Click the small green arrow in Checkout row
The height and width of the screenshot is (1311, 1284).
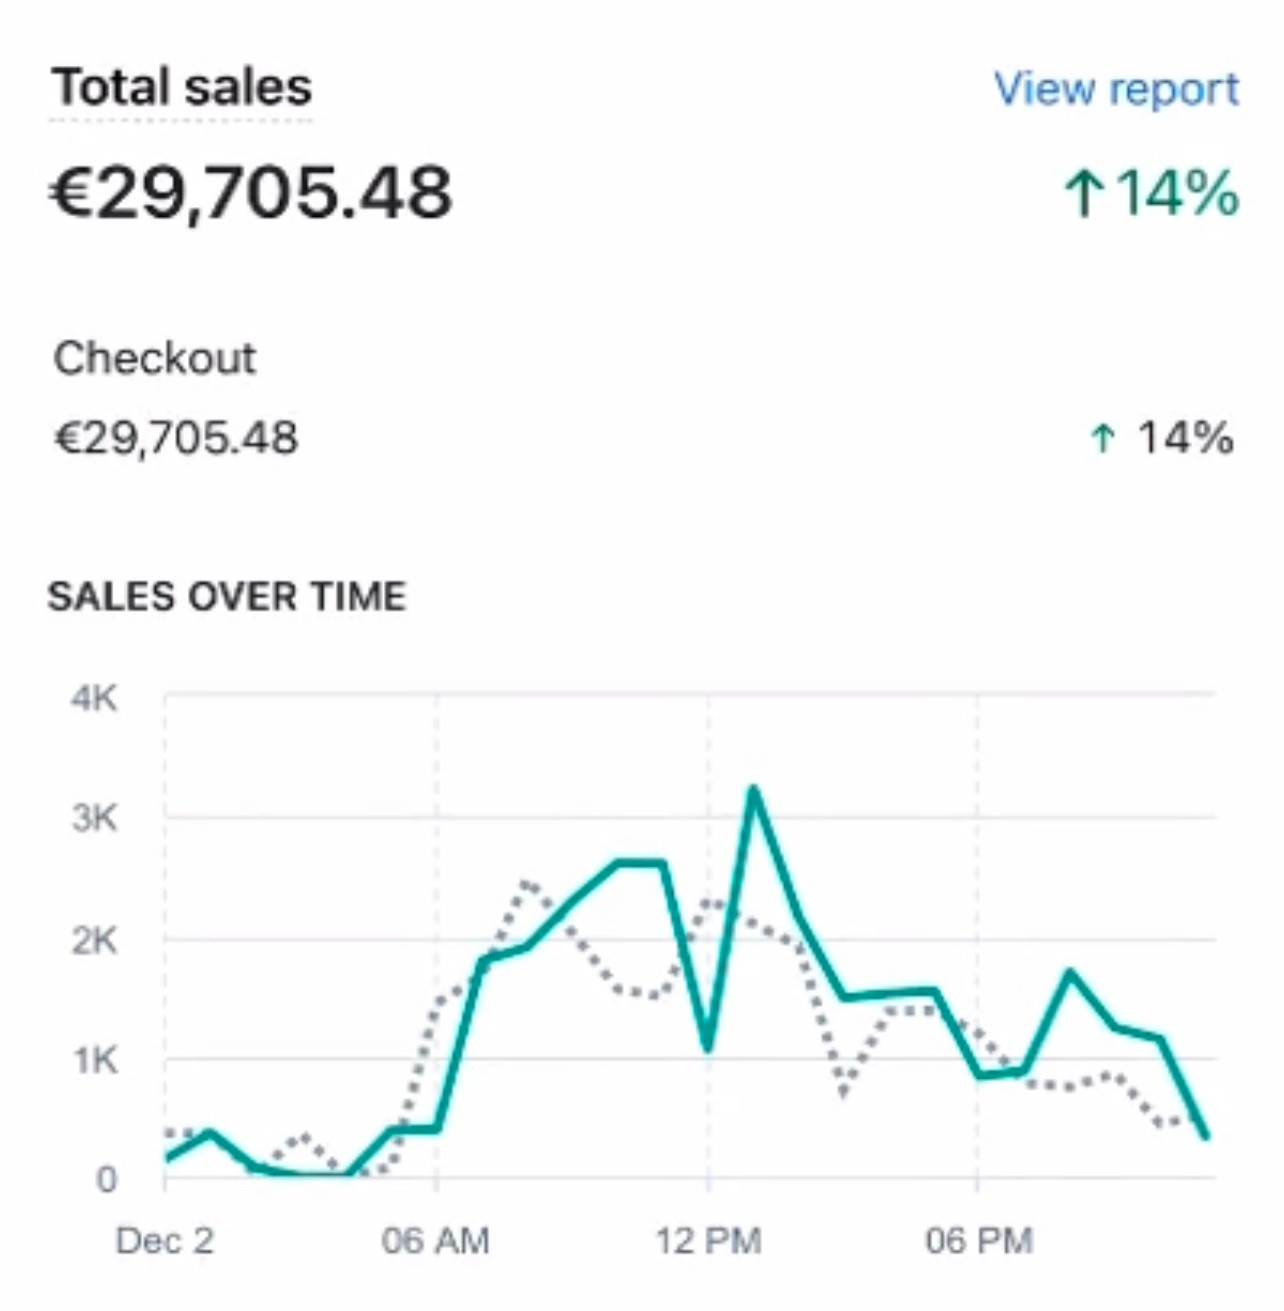point(1102,438)
